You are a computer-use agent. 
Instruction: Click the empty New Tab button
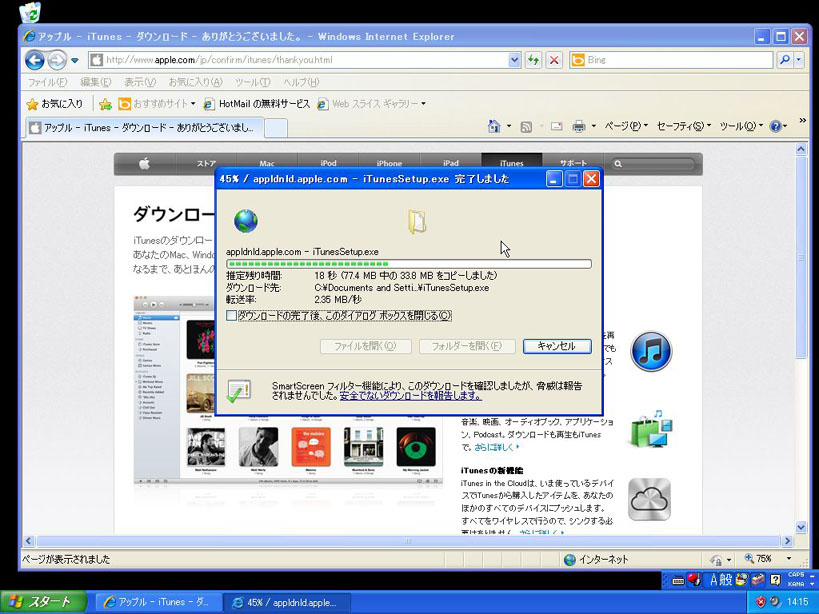click(276, 128)
